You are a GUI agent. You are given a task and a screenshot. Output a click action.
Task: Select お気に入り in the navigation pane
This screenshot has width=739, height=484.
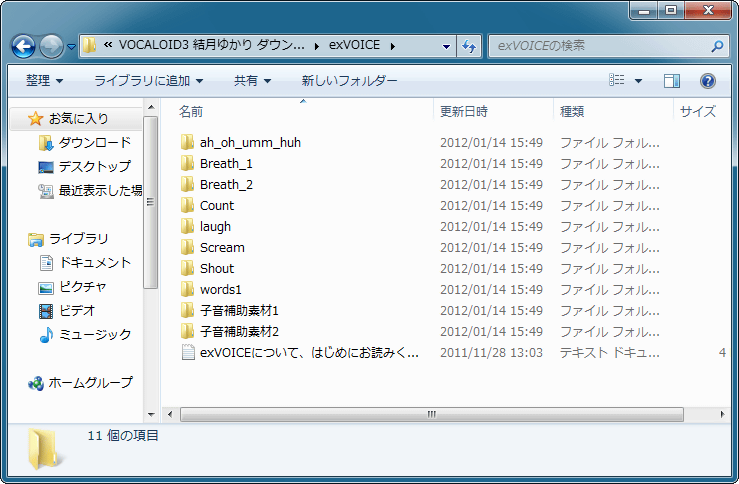tap(78, 118)
